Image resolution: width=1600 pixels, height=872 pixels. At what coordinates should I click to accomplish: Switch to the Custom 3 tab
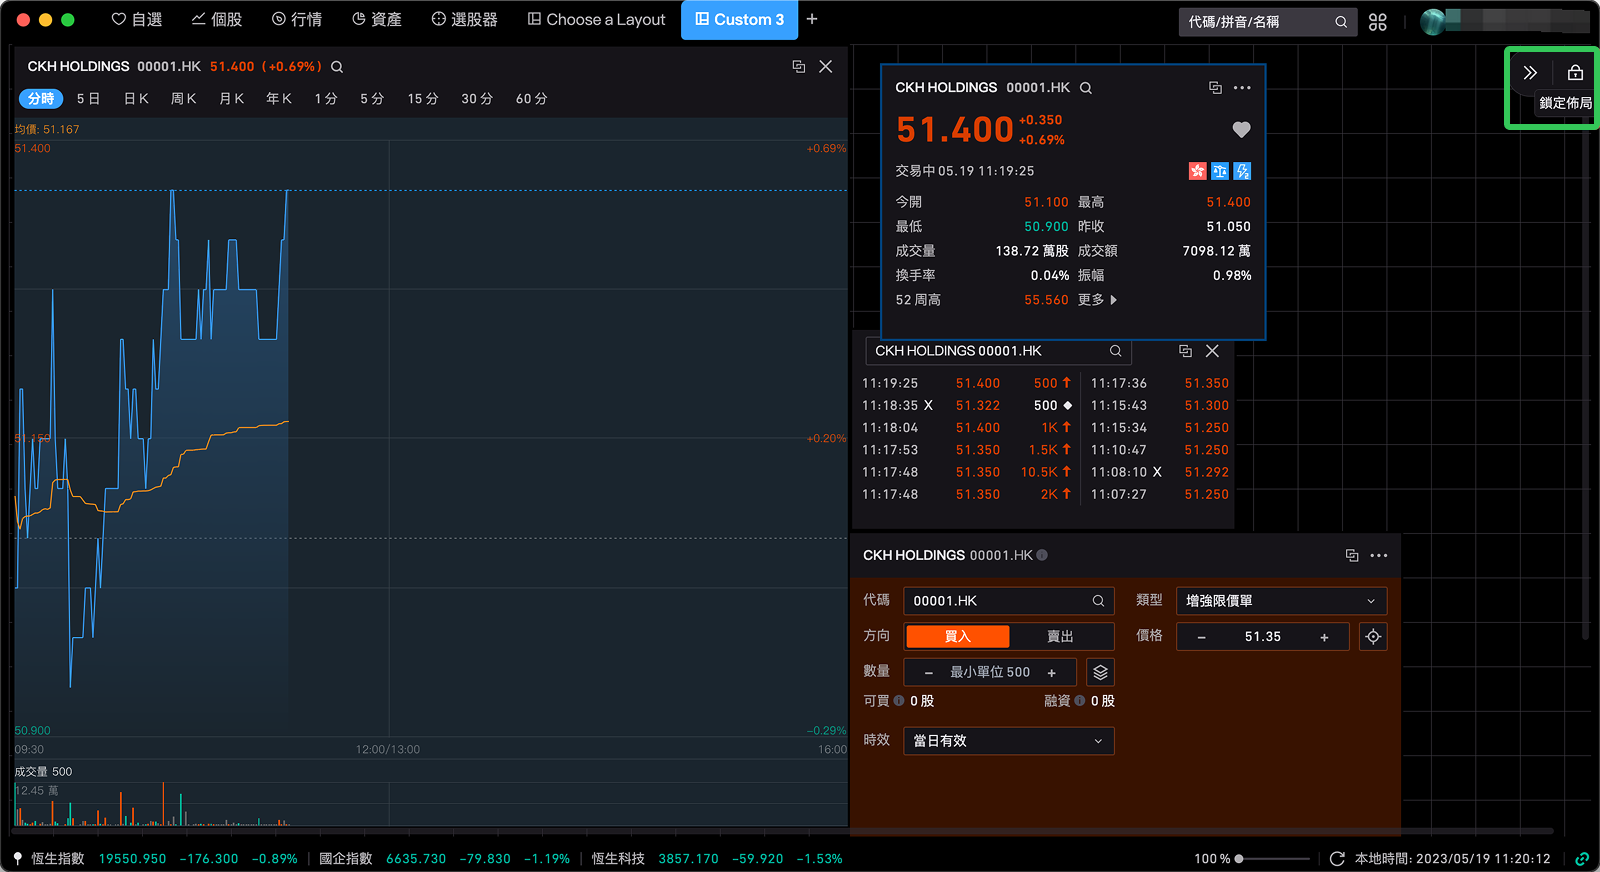[x=739, y=20]
